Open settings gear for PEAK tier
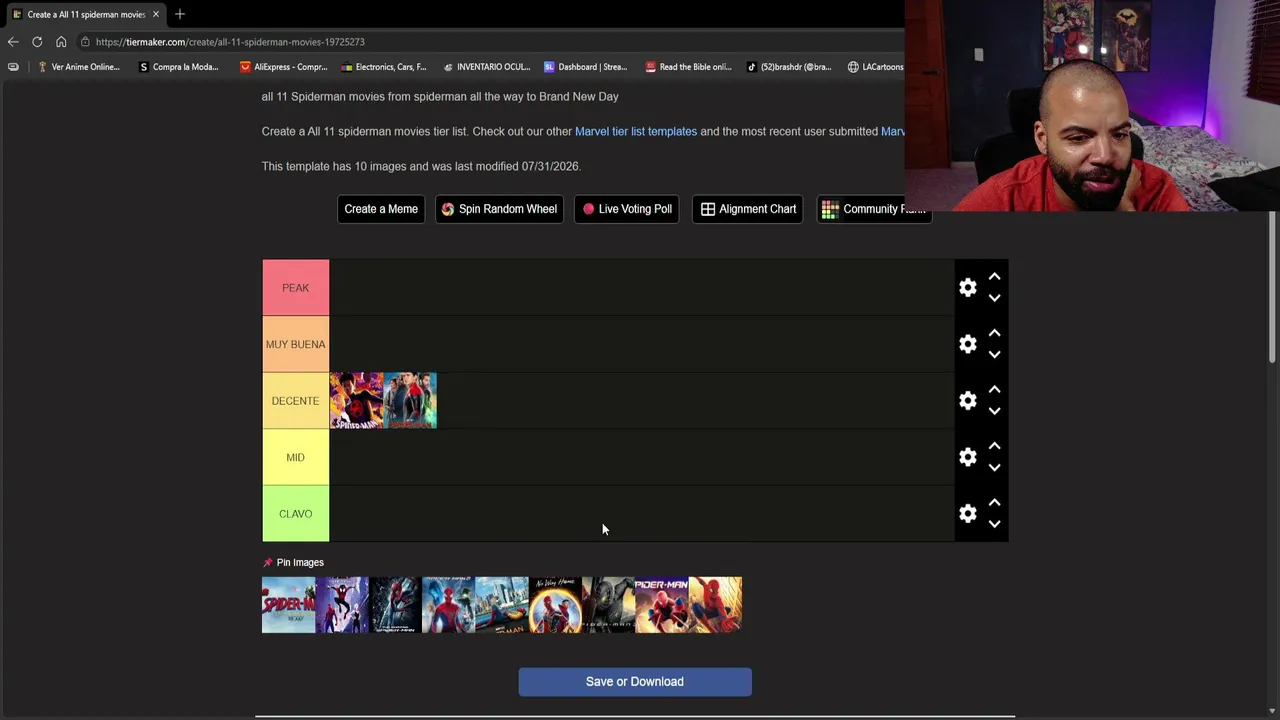Screen dimensions: 1280x720 (967, 288)
